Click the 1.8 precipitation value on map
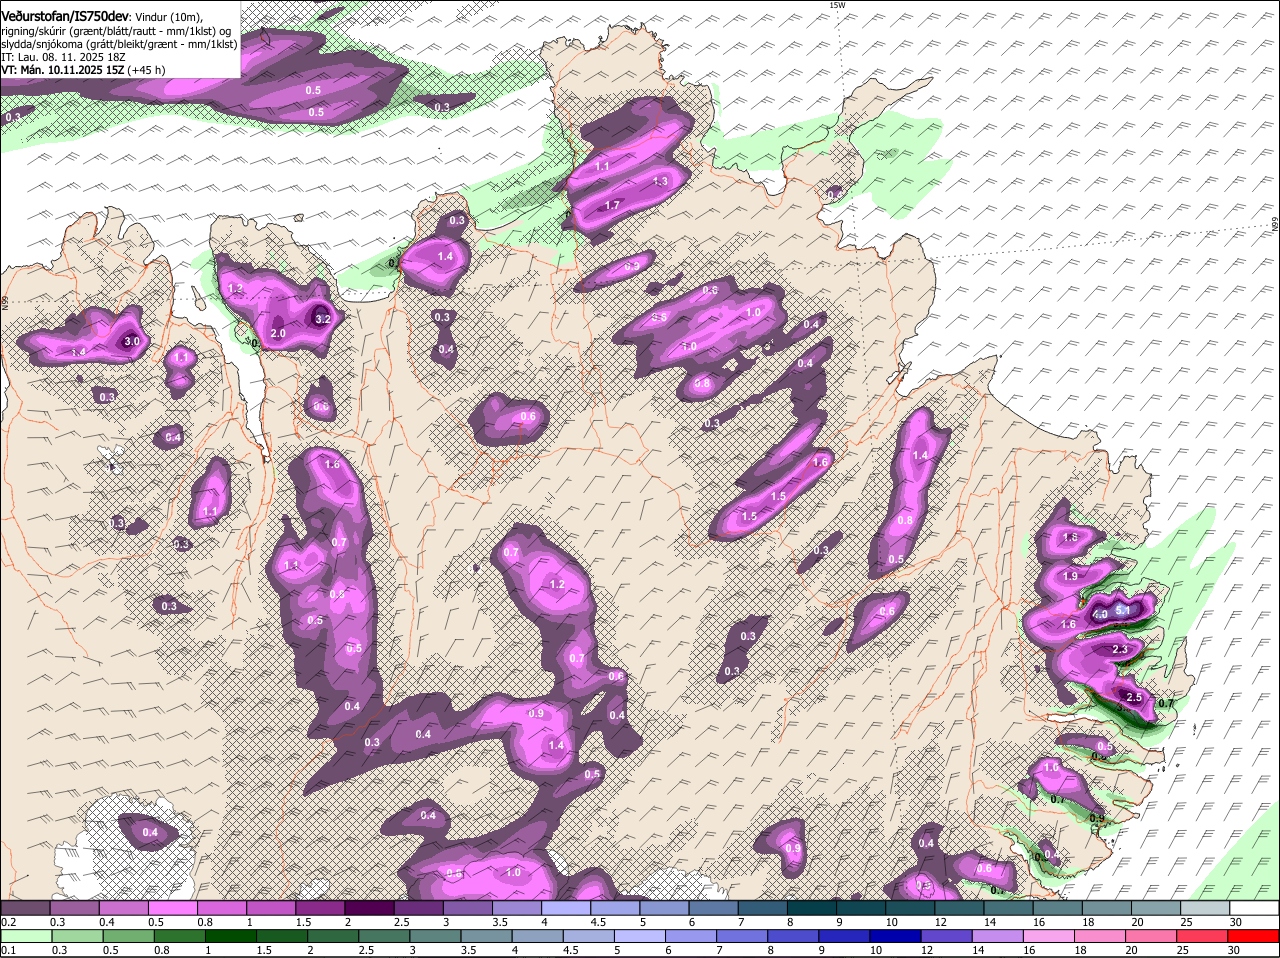This screenshot has width=1280, height=958. pyautogui.click(x=1070, y=537)
